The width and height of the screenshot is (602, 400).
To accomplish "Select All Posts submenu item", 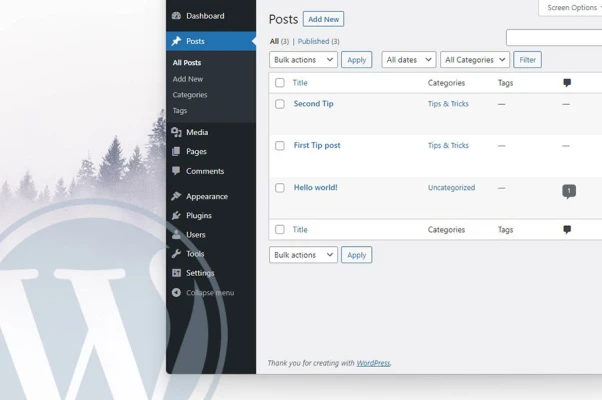I will [187, 63].
